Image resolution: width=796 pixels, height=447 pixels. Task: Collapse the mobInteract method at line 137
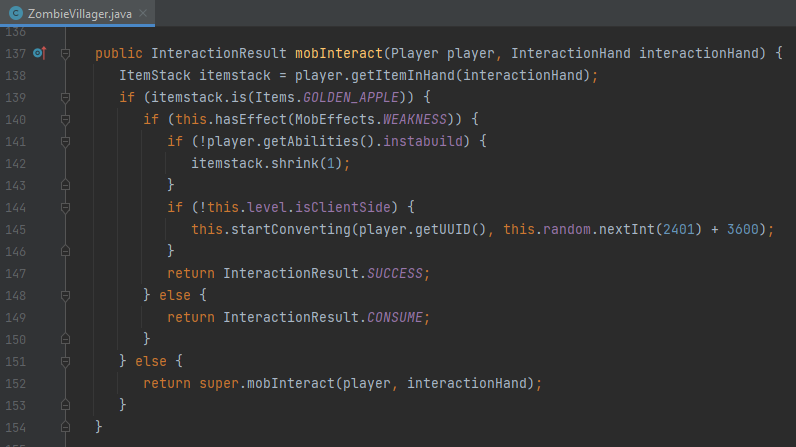65,53
